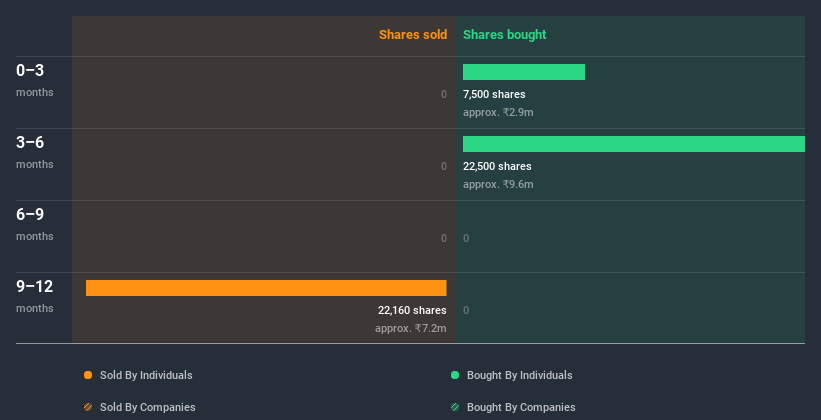Click the zero sold value in 3–6 months row
Viewport: 821px width, 420px height.
(443, 166)
